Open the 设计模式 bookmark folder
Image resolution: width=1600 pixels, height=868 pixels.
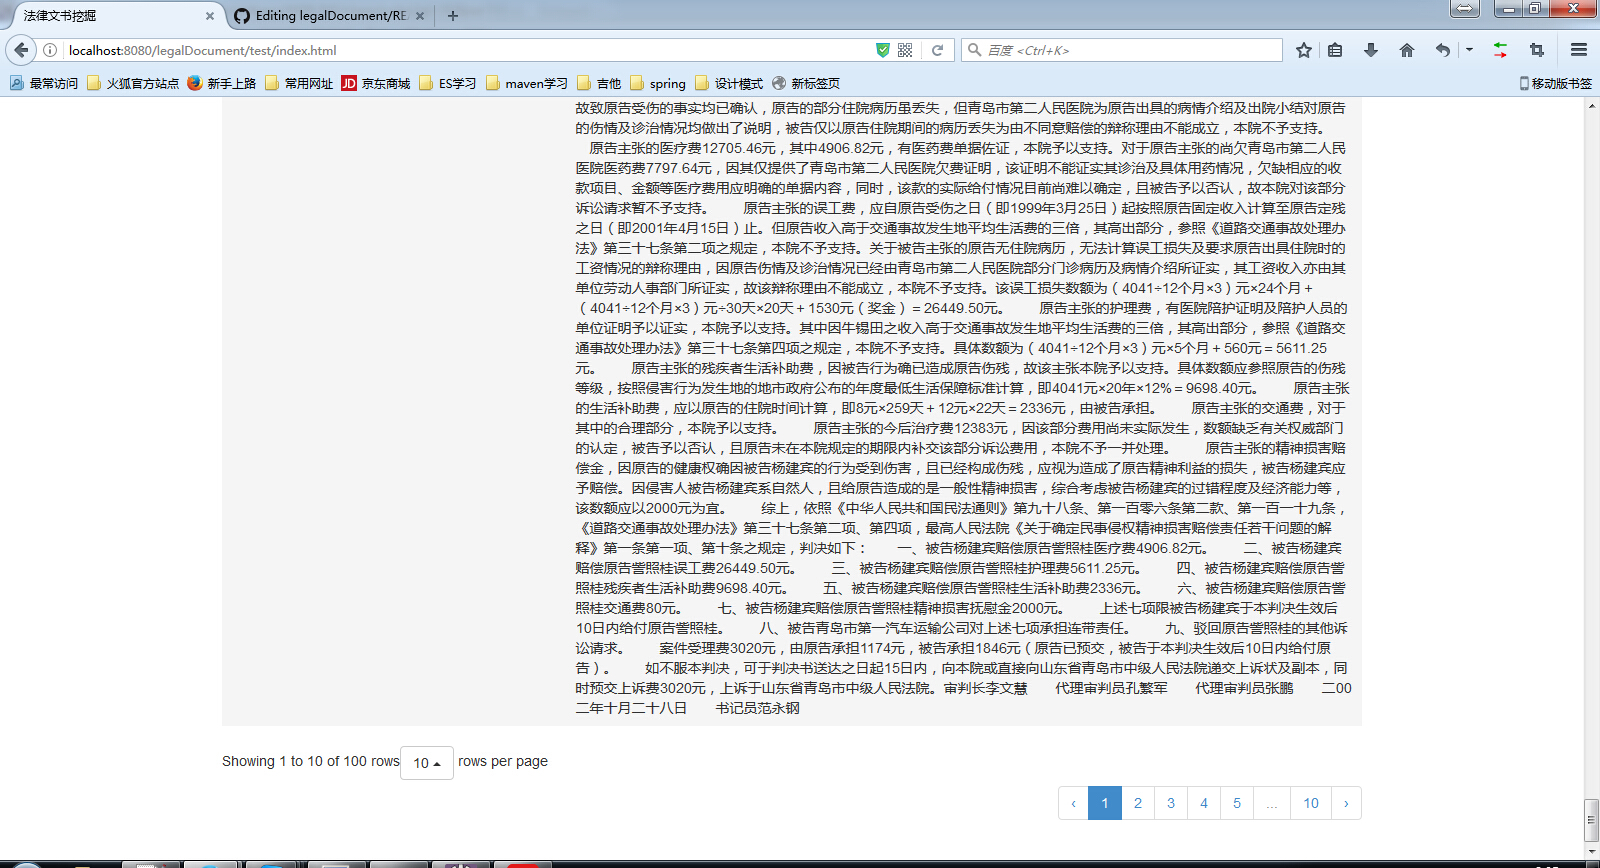coord(729,83)
